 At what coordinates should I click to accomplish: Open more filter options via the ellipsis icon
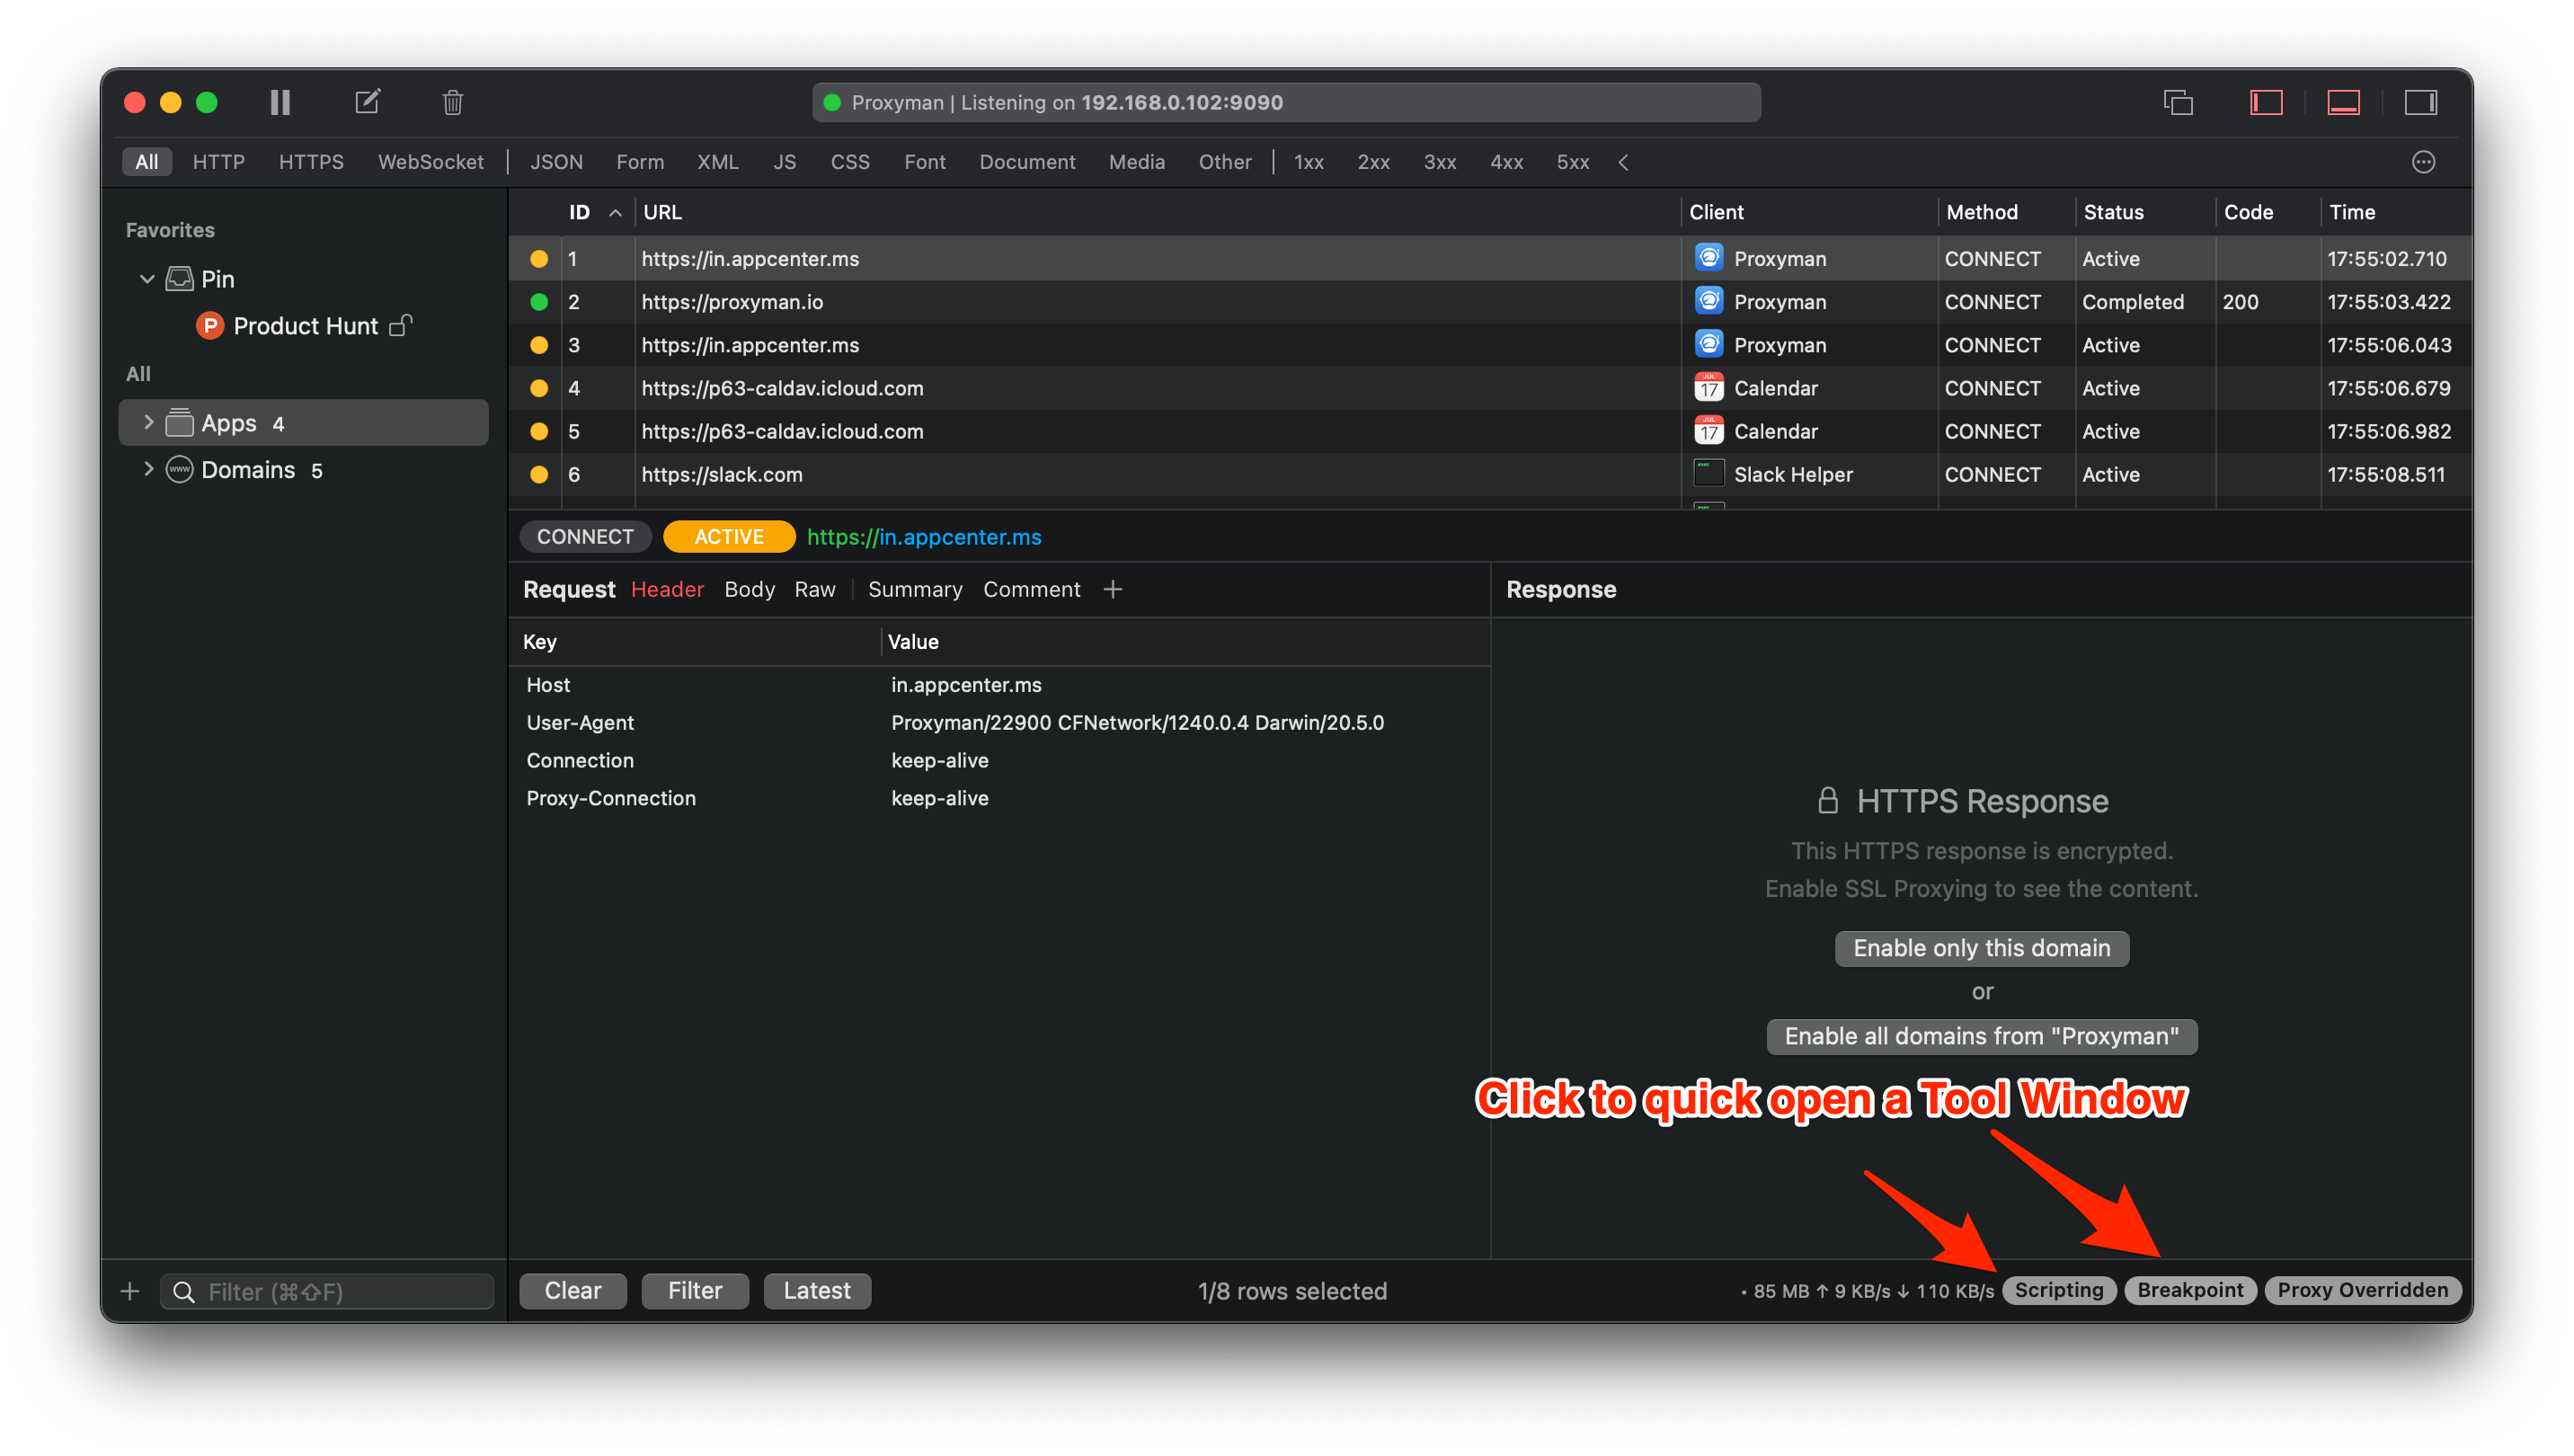click(2423, 161)
